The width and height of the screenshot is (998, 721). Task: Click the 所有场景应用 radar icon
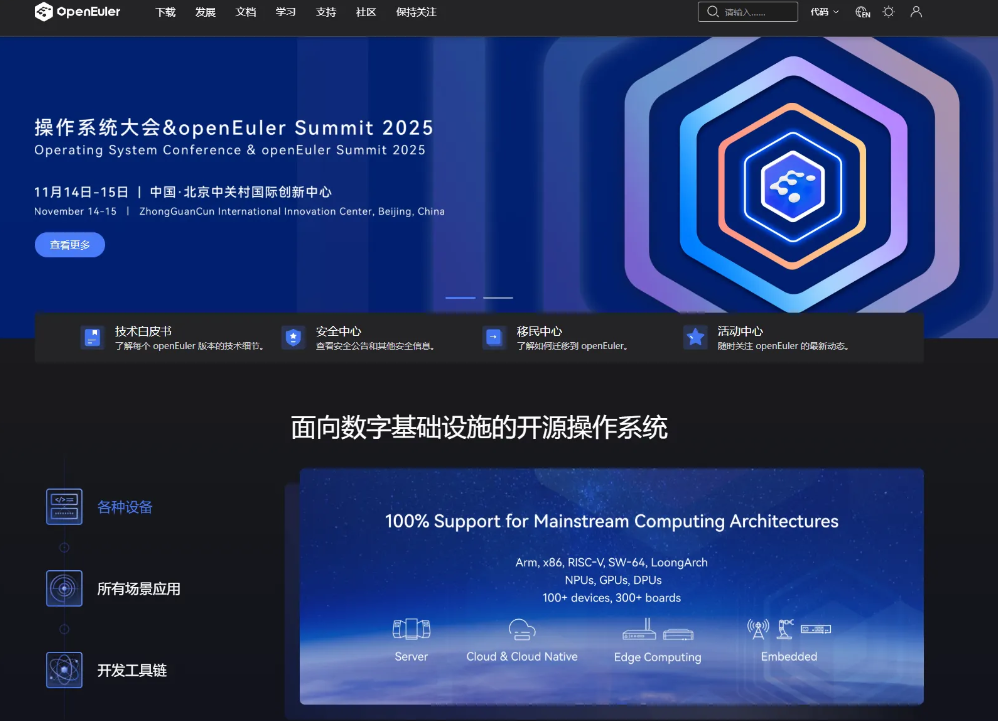click(64, 588)
